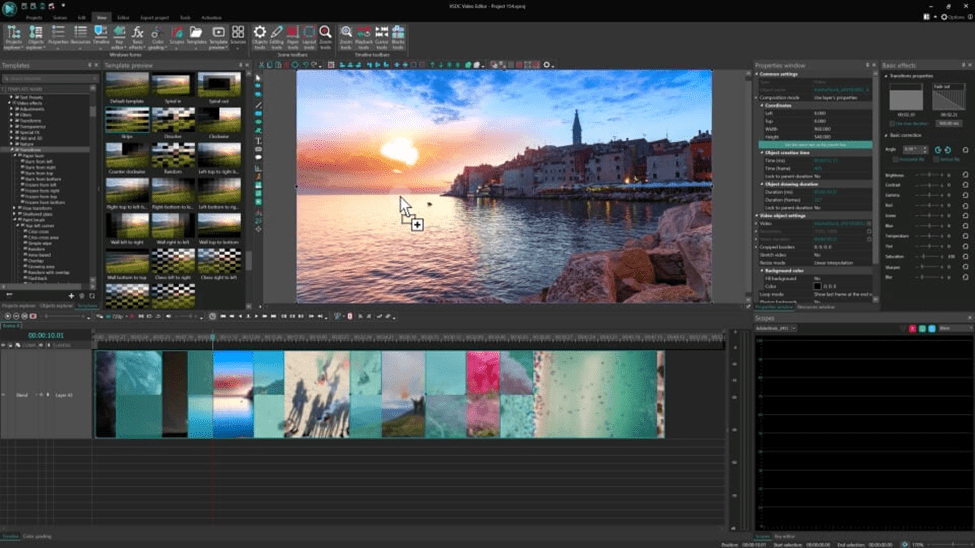Toggle the Vertical flip checkbox
Image resolution: width=975 pixels, height=548 pixels.
click(x=936, y=159)
